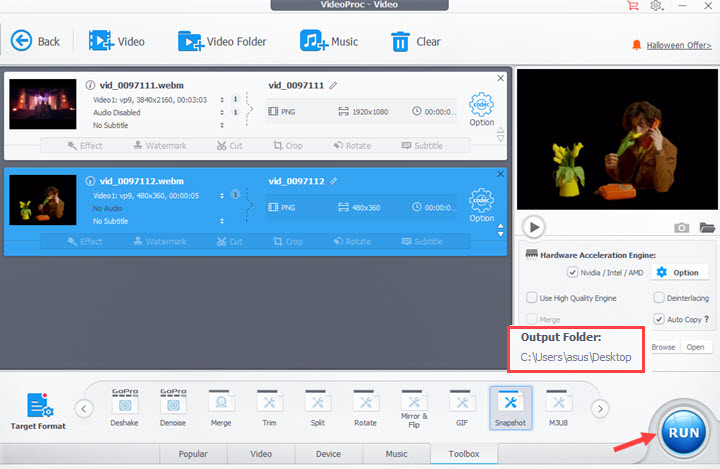This screenshot has width=720, height=469.
Task: Open Crop tool for vid_0097112
Action: coord(288,242)
